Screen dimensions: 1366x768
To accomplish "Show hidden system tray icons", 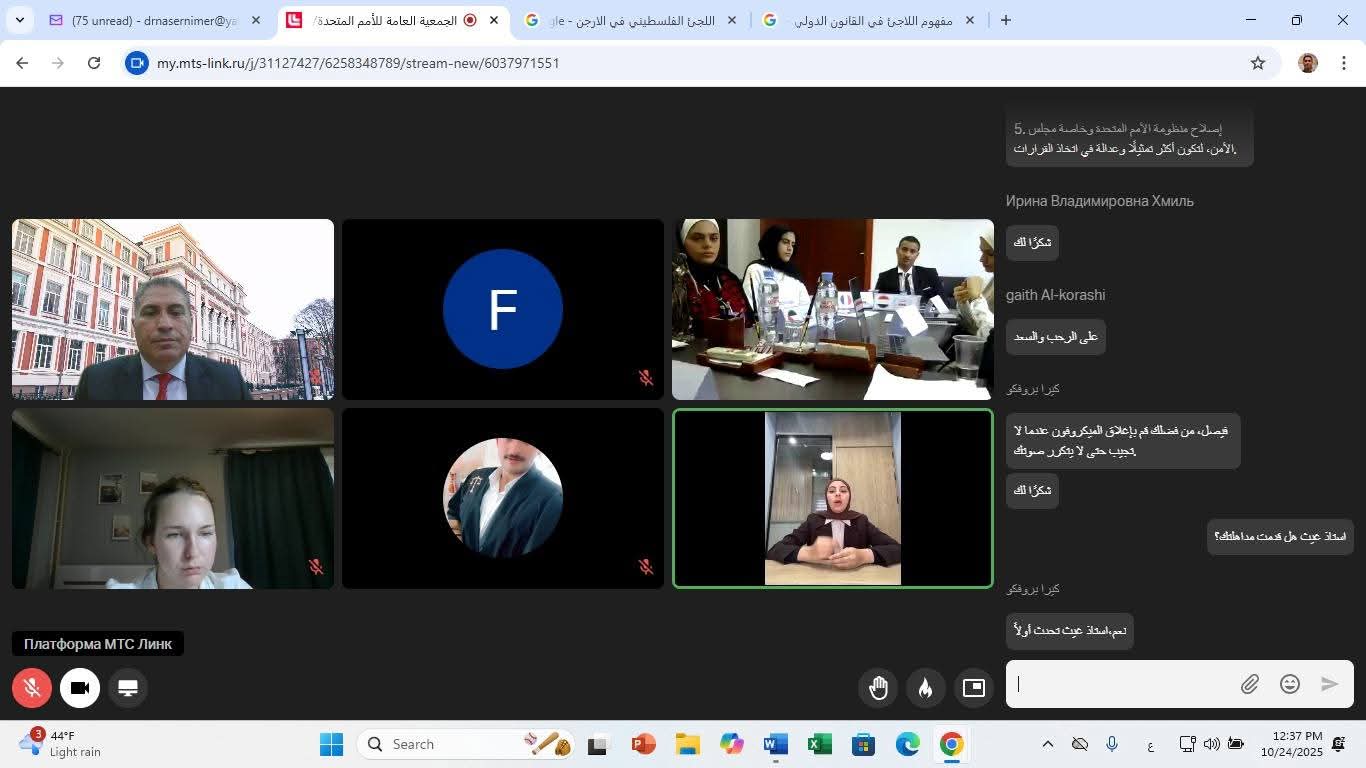I will pyautogui.click(x=1047, y=744).
